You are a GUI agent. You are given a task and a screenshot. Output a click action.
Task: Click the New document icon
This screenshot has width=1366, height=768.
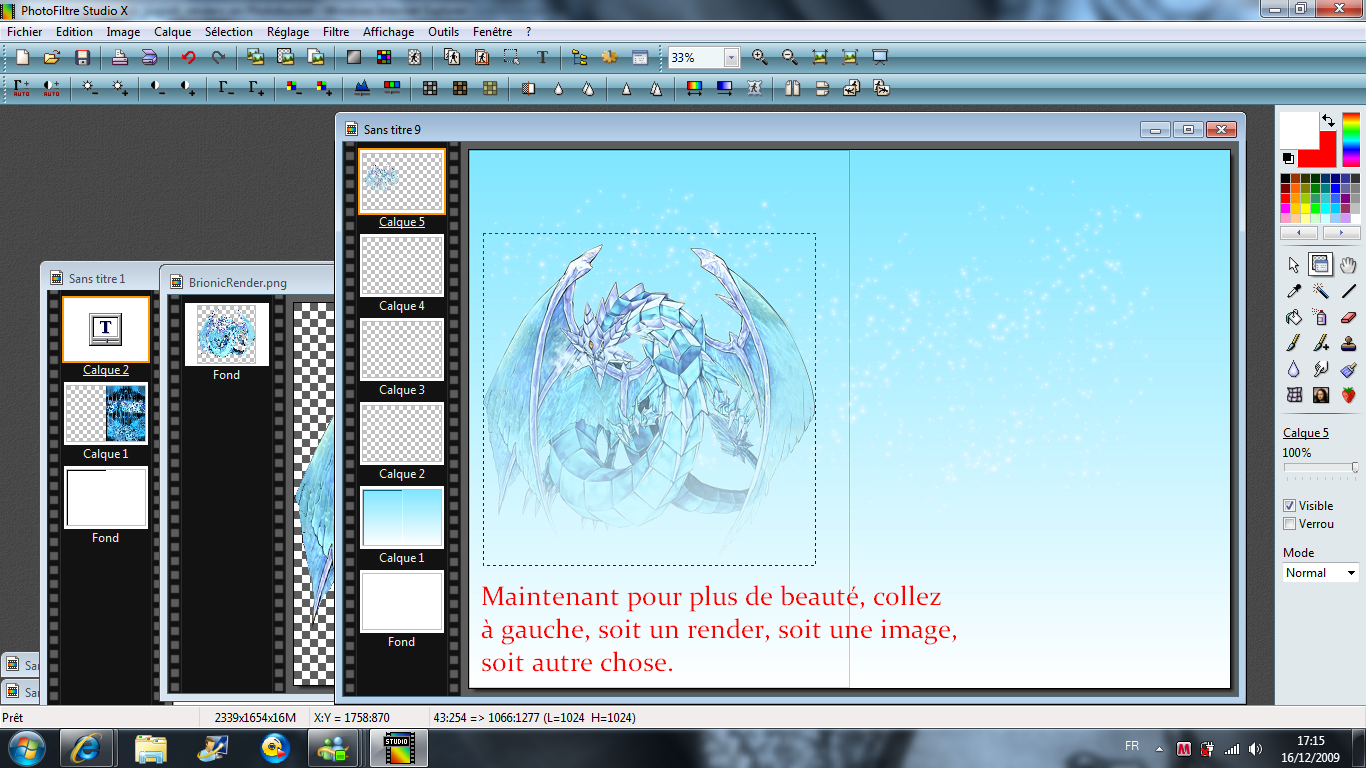coord(22,58)
